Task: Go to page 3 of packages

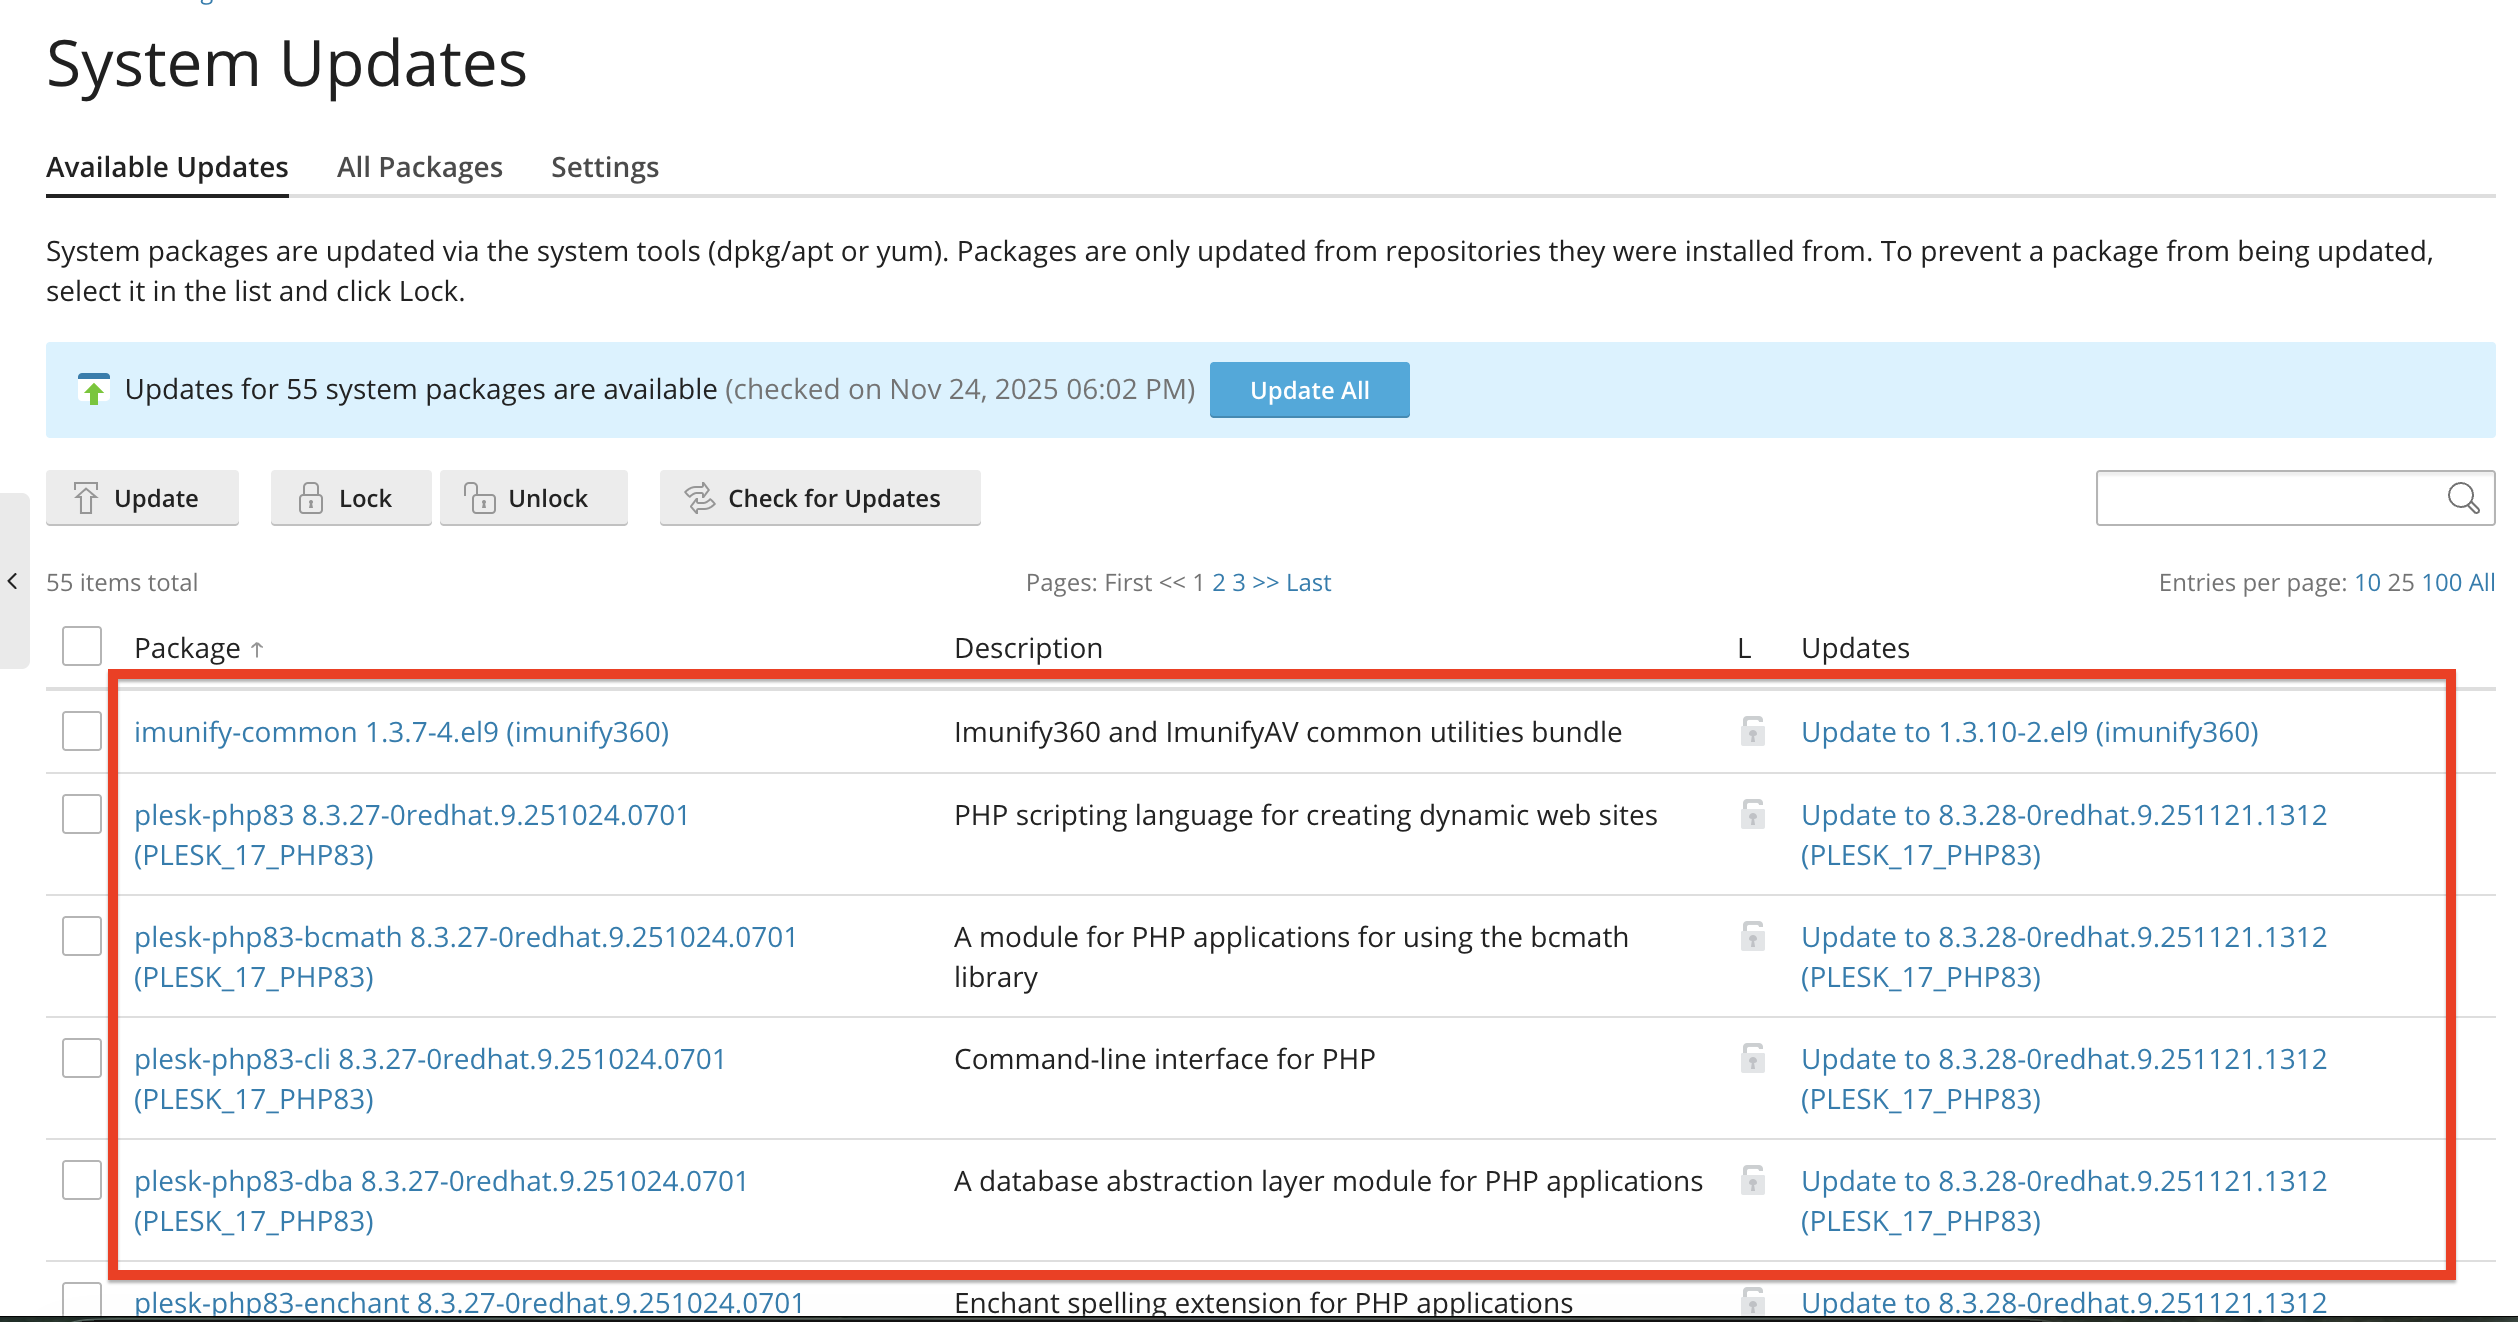Action: pos(1239,582)
